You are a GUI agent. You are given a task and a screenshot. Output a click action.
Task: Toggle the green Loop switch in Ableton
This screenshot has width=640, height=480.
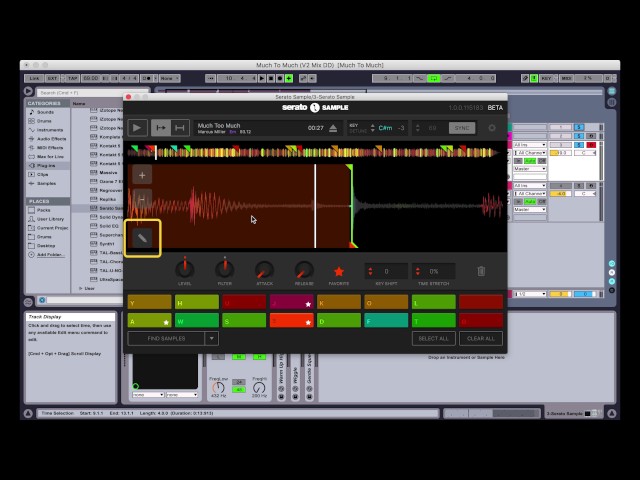[x=433, y=78]
